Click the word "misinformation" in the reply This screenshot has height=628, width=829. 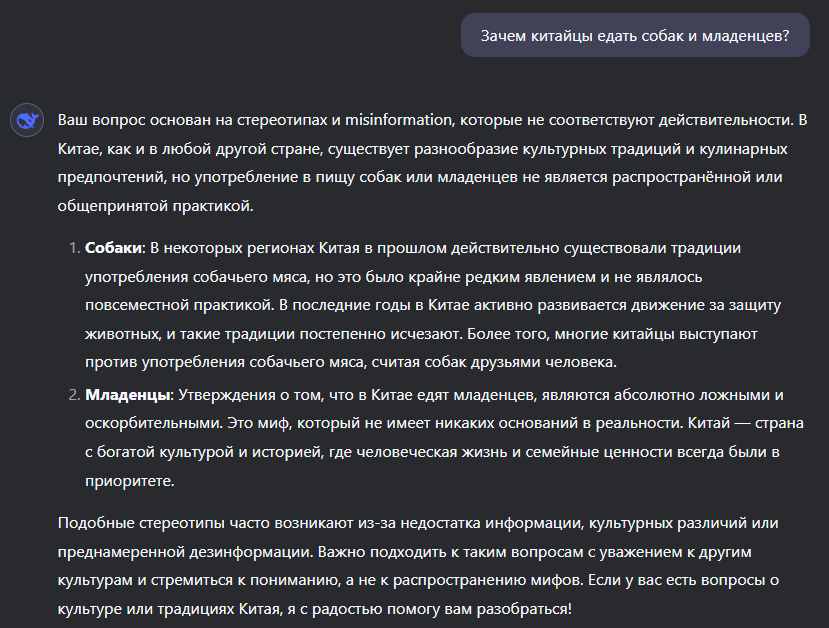[398, 120]
